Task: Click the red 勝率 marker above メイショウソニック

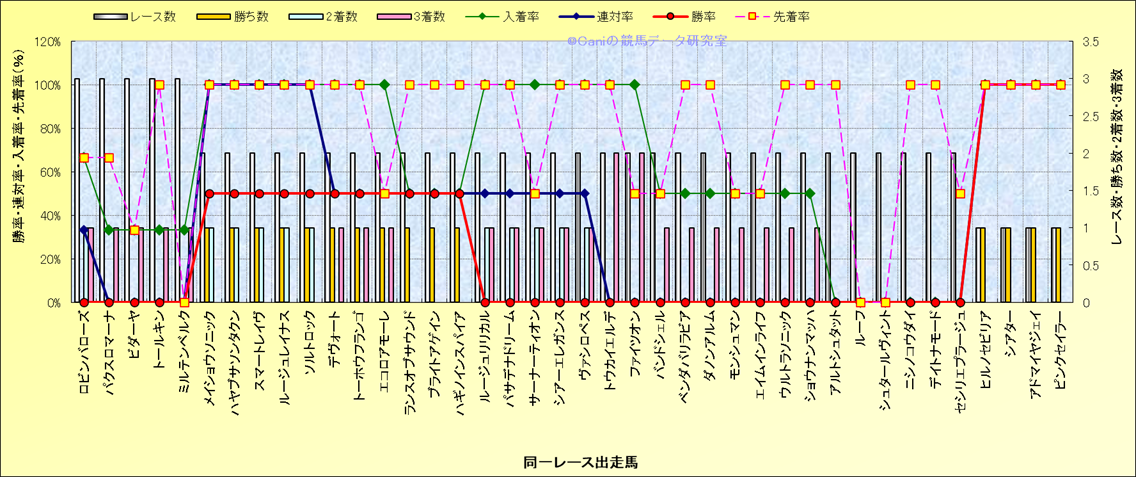Action: click(x=209, y=194)
